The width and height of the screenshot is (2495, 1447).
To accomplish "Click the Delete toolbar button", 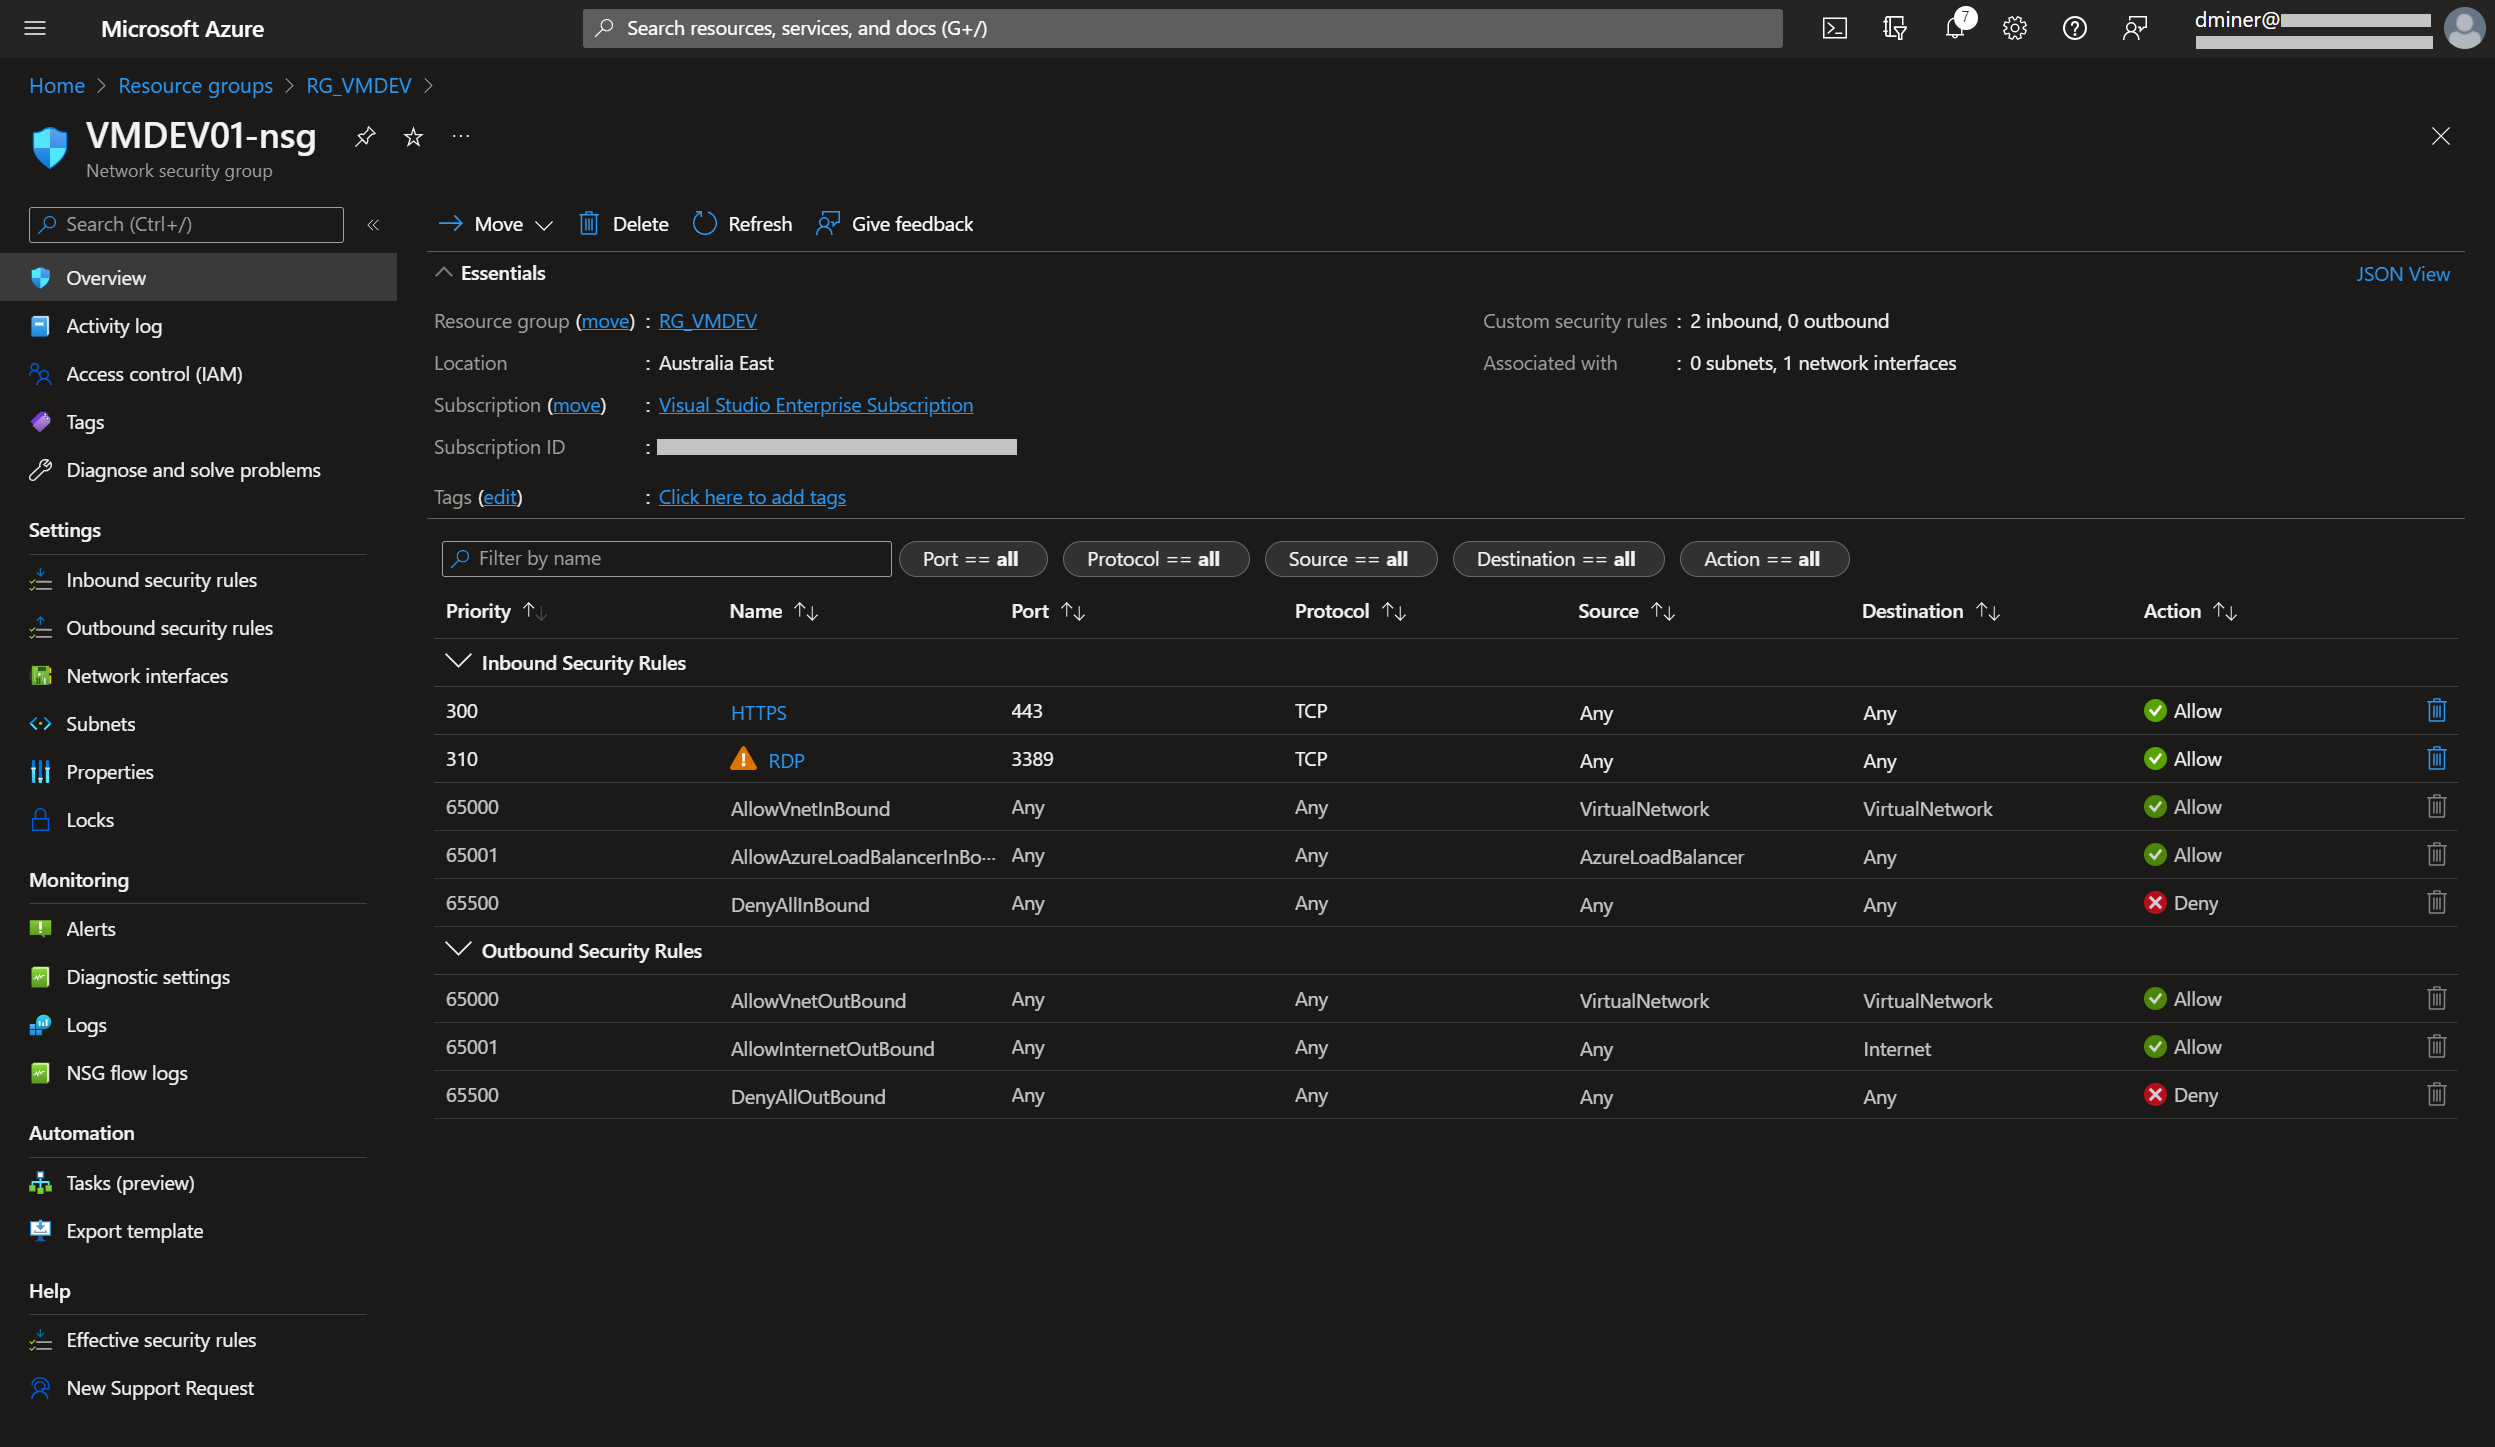I will pyautogui.click(x=624, y=224).
